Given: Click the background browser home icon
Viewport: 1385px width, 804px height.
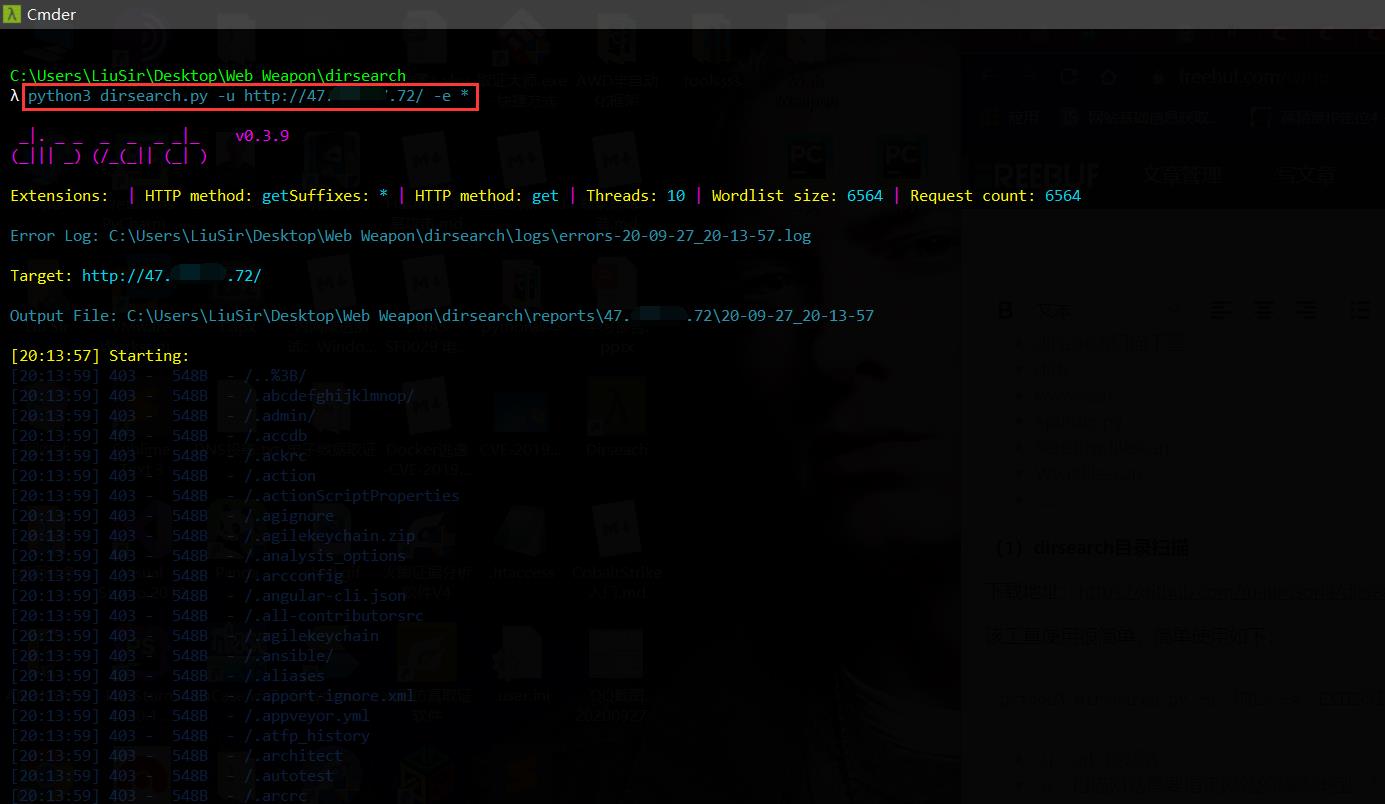Looking at the screenshot, I should point(1108,77).
